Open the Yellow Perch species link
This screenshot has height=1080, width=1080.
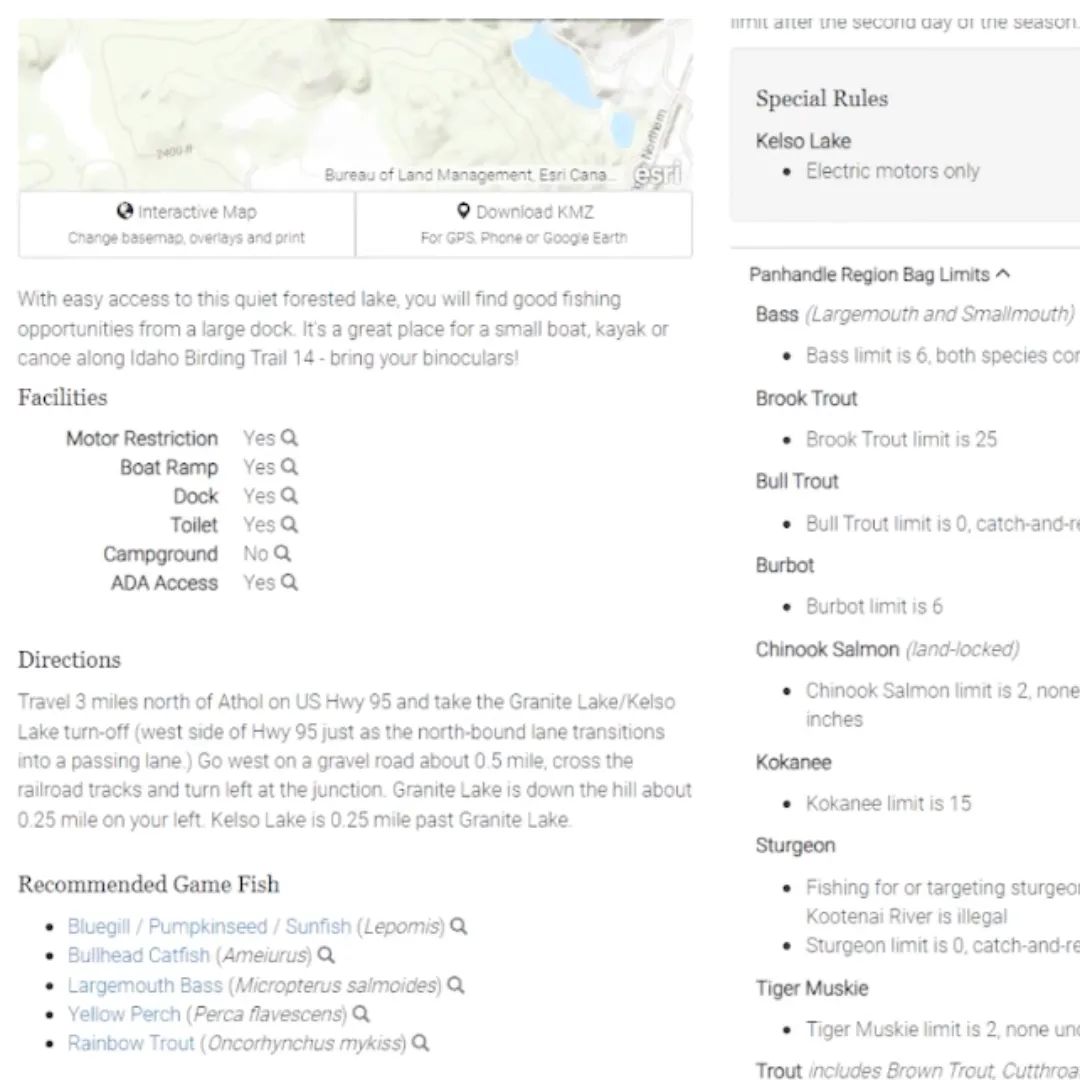tap(124, 1015)
